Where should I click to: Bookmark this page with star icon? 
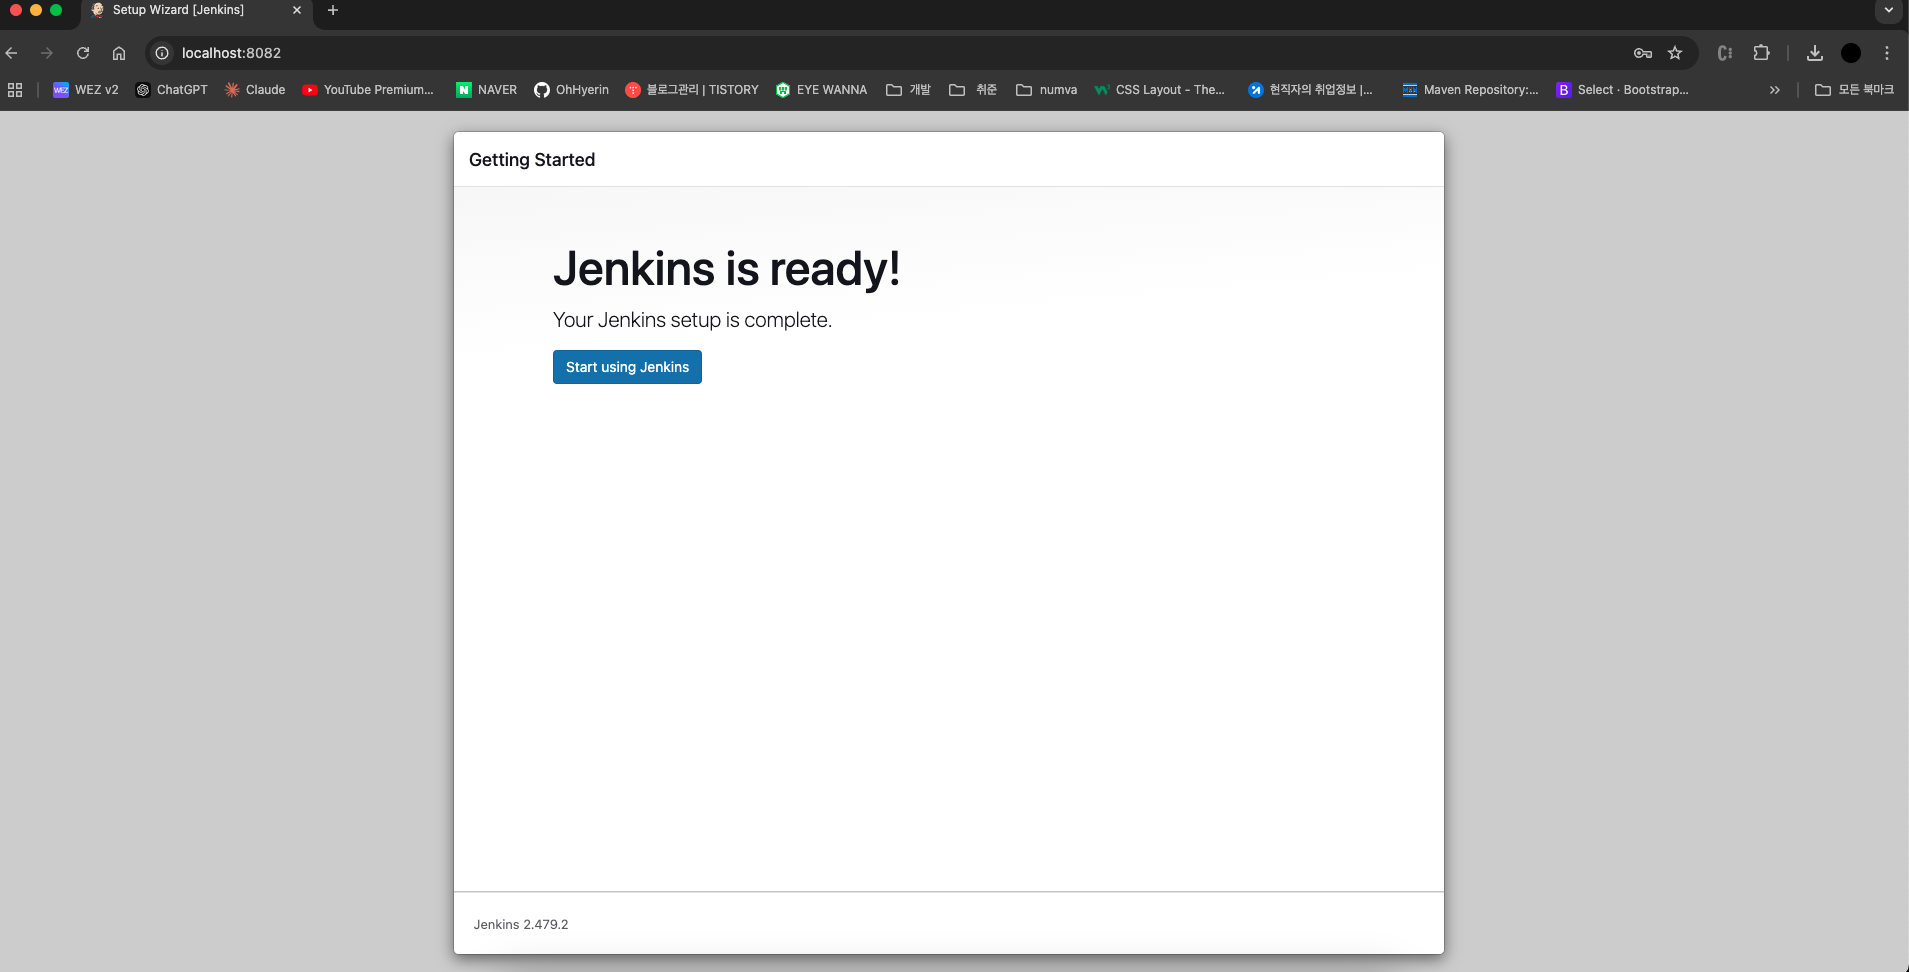(1675, 53)
